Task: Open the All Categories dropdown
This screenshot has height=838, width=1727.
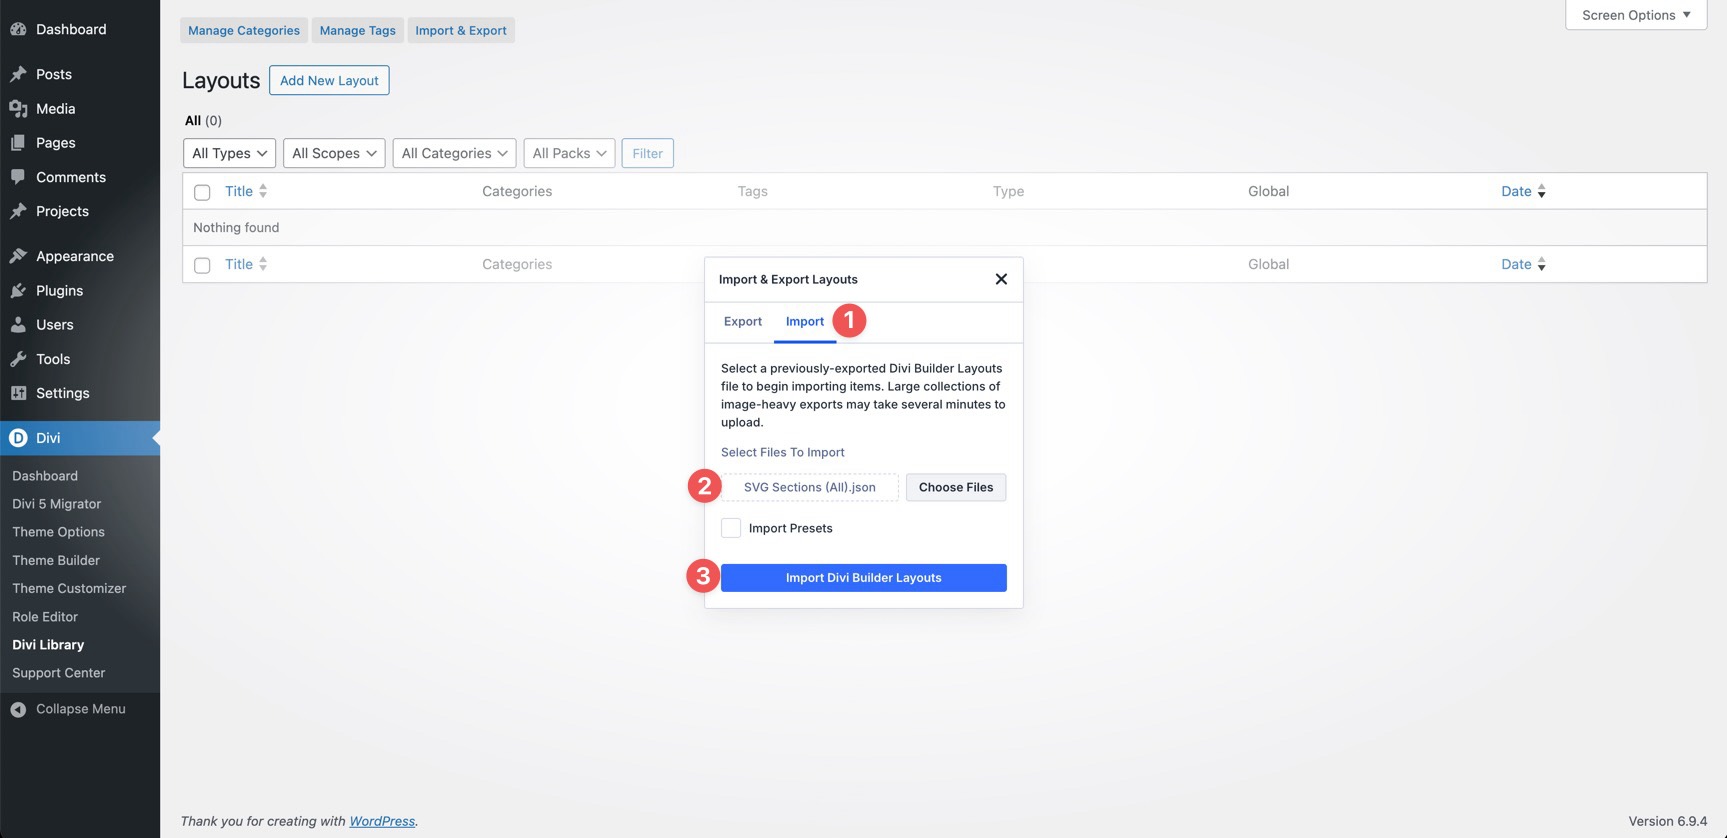Action: [x=454, y=153]
